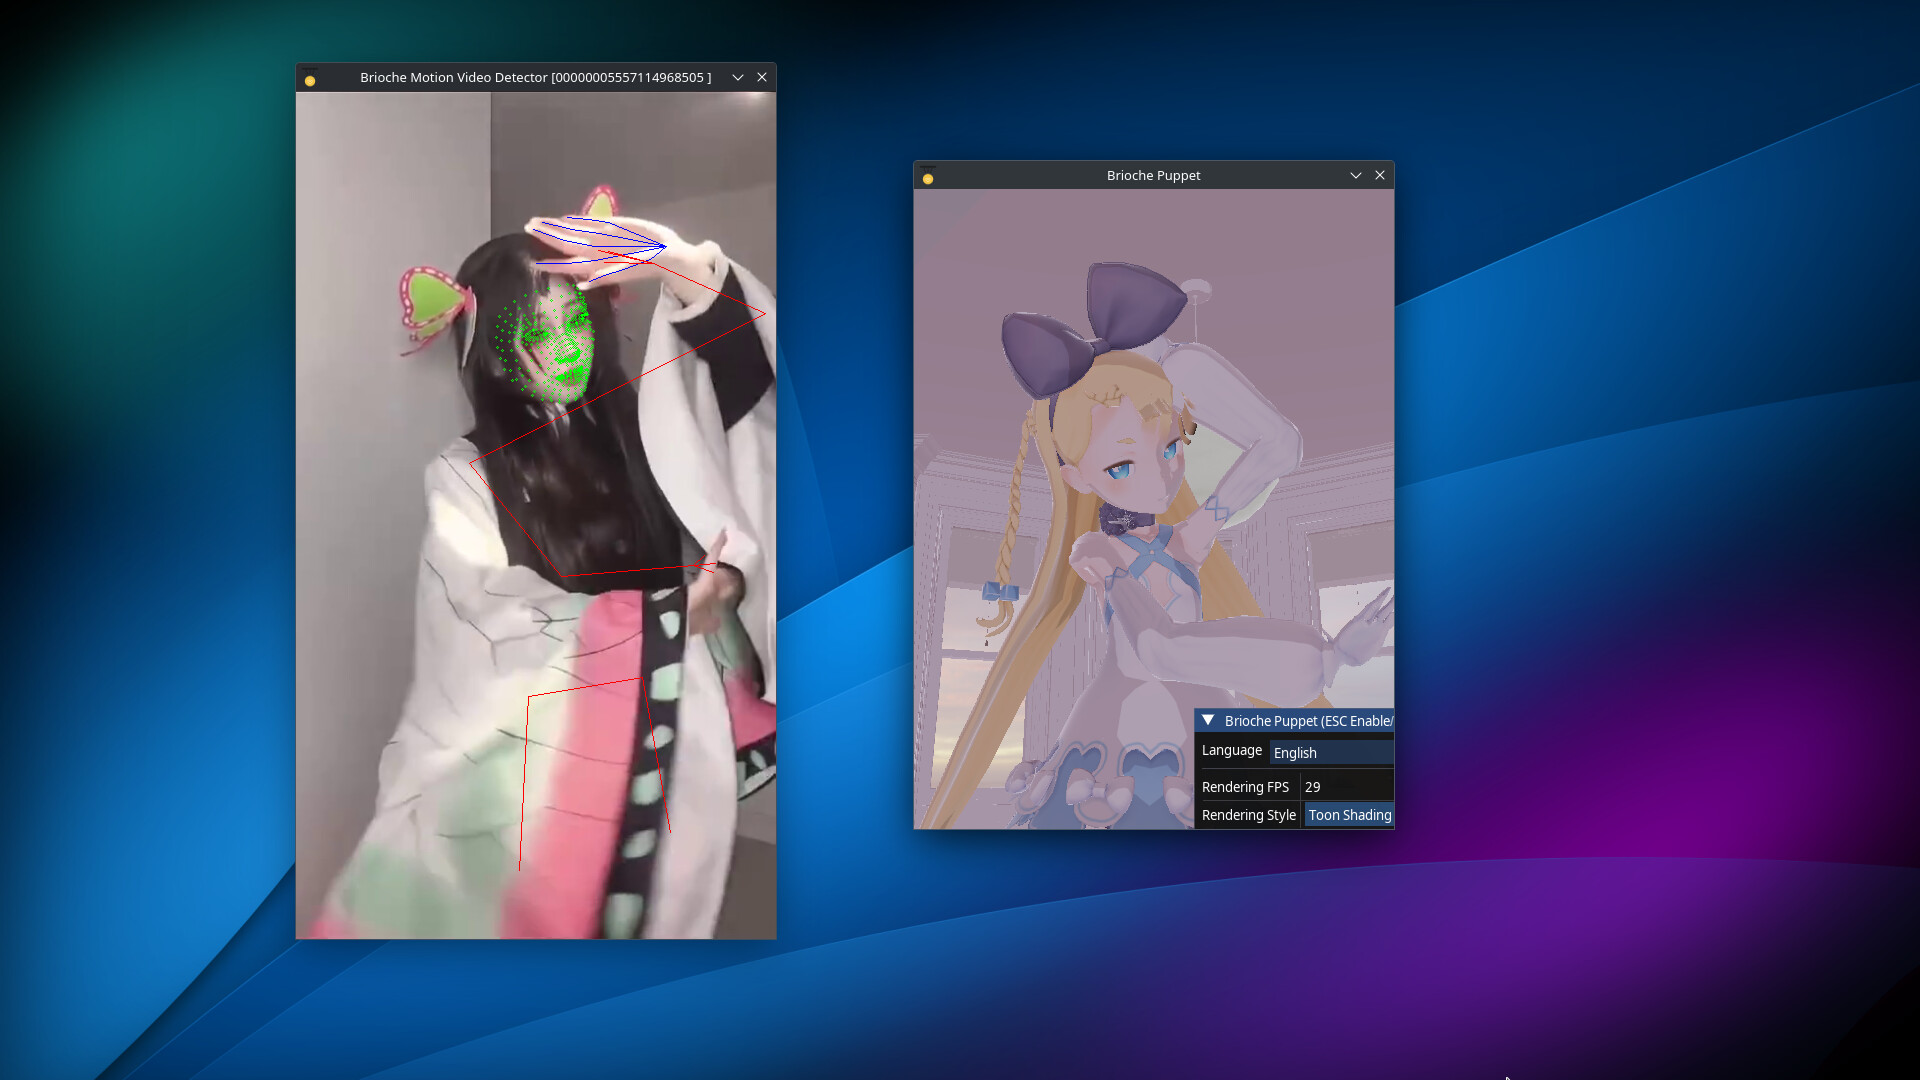This screenshot has height=1080, width=1920.
Task: Open the Rendering Style Toon Shading dropdown
Action: pos(1349,815)
